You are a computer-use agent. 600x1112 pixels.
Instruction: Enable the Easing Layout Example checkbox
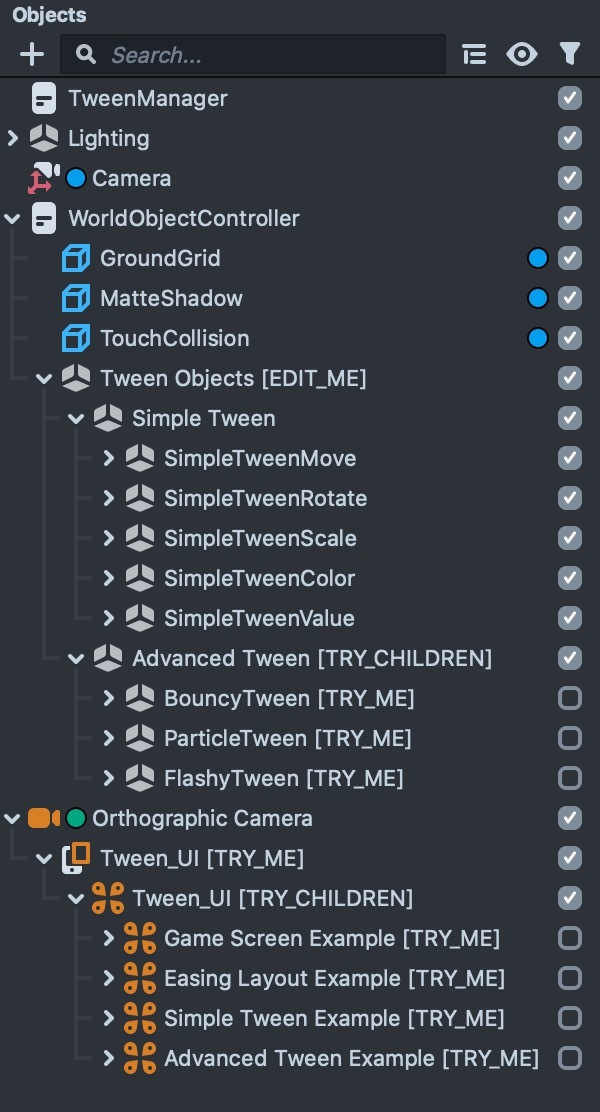(570, 978)
